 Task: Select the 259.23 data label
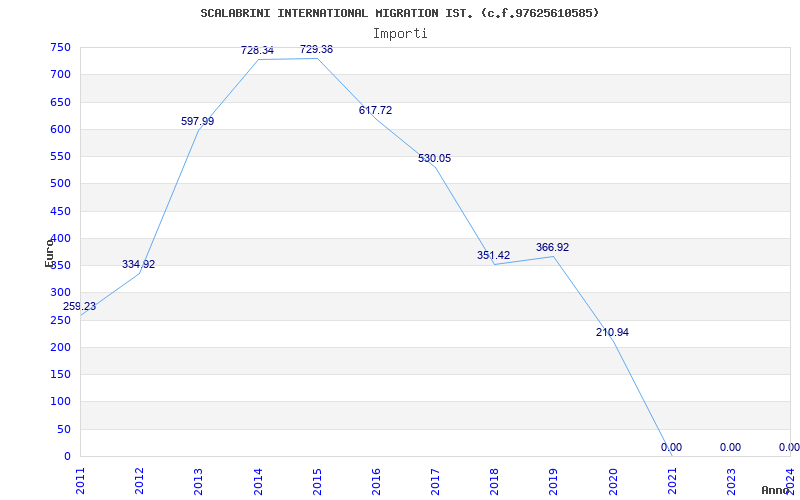click(79, 307)
